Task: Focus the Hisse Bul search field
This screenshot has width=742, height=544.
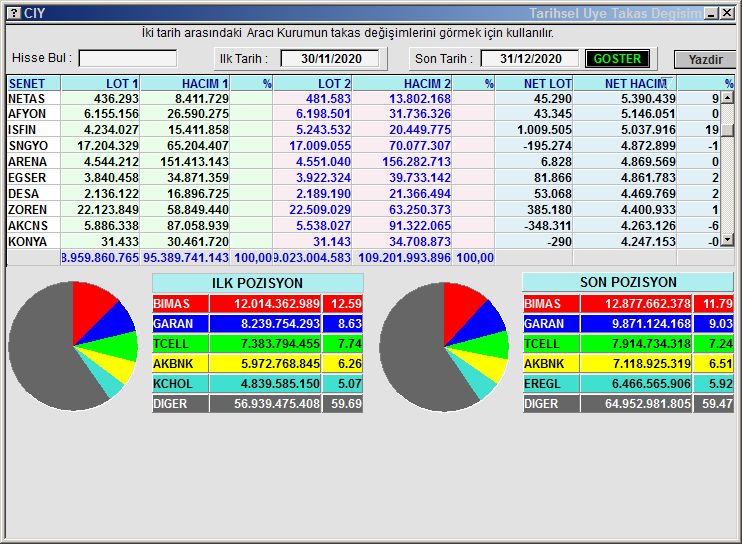Action: 128,59
